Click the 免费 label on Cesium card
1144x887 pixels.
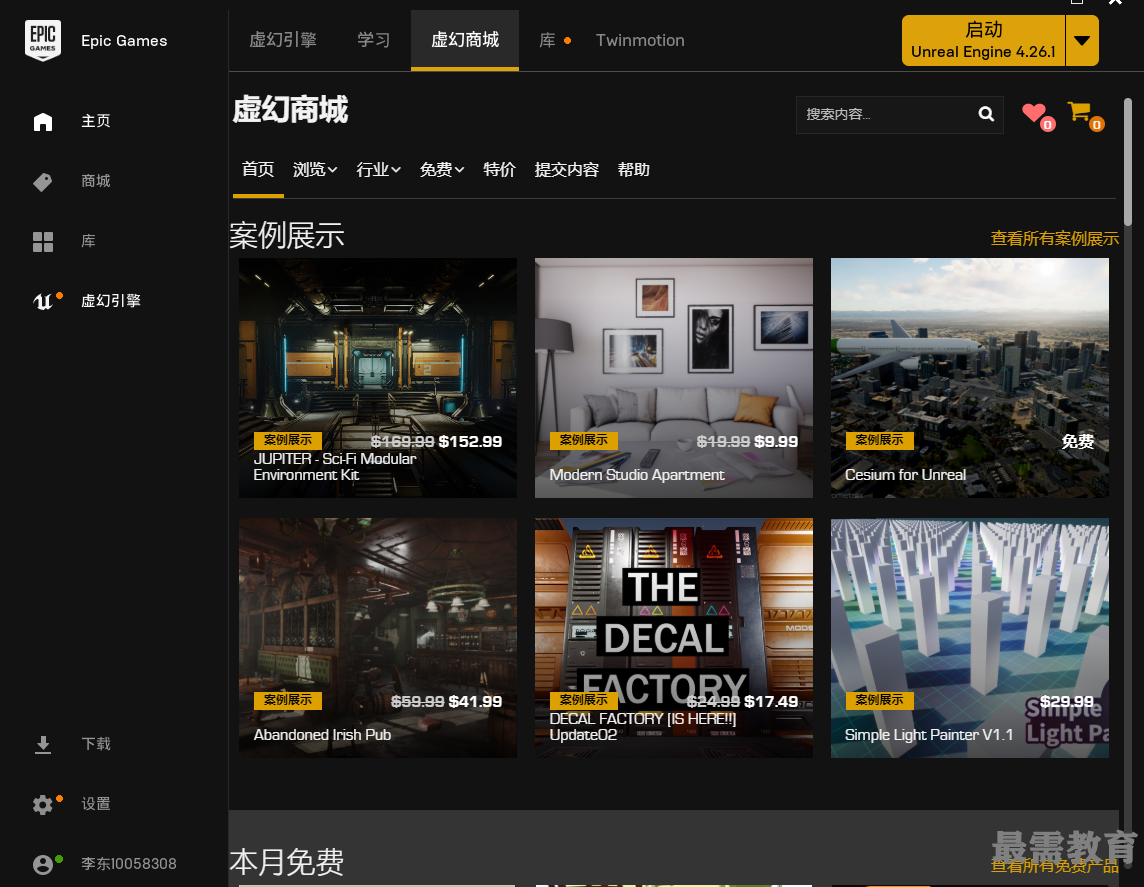tap(1077, 441)
